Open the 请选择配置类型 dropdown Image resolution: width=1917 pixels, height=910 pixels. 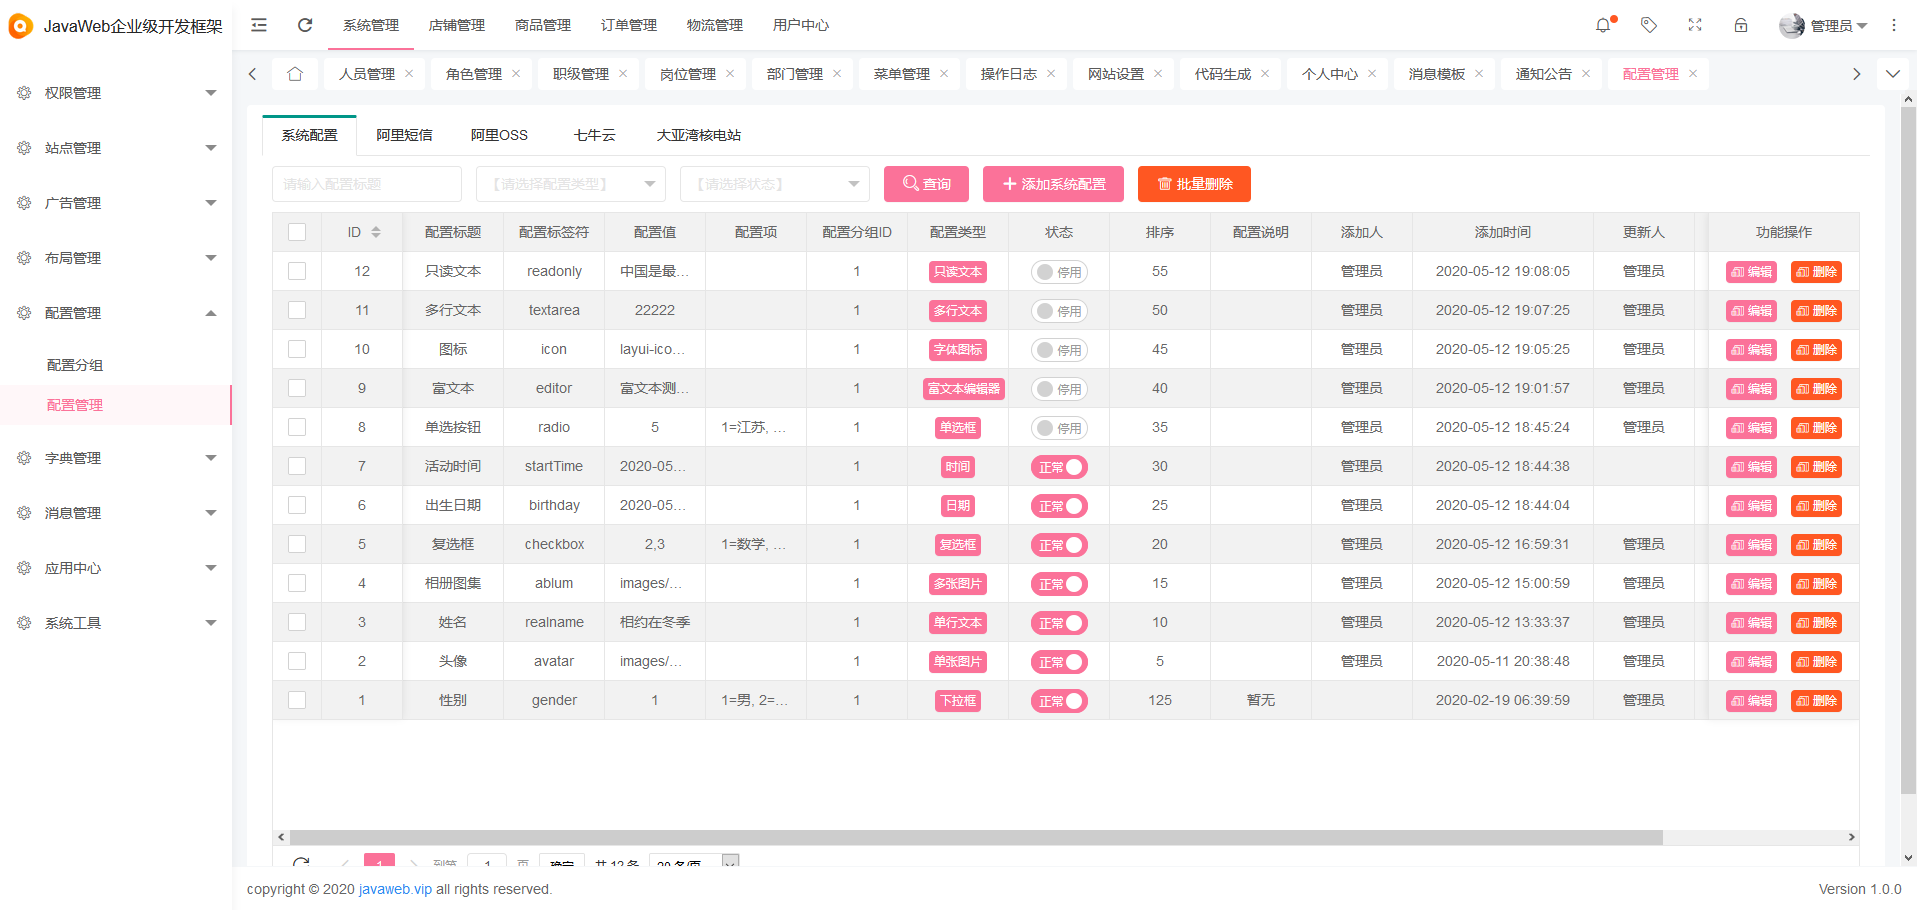[570, 183]
